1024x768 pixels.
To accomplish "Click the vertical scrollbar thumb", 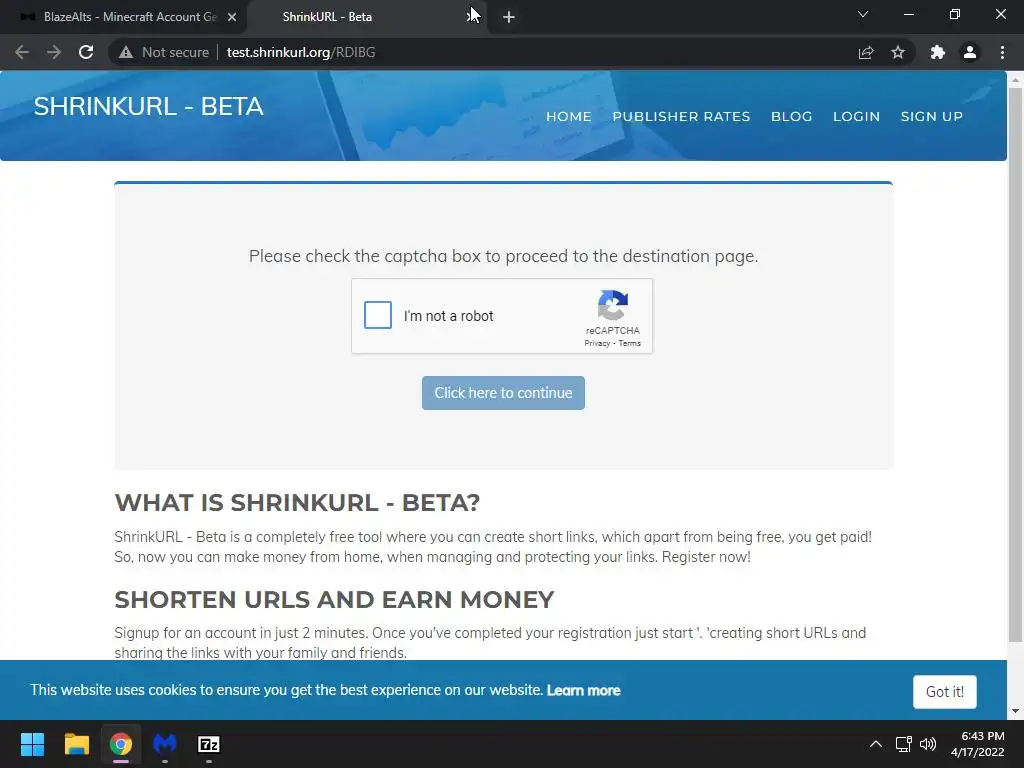I will (1016, 364).
